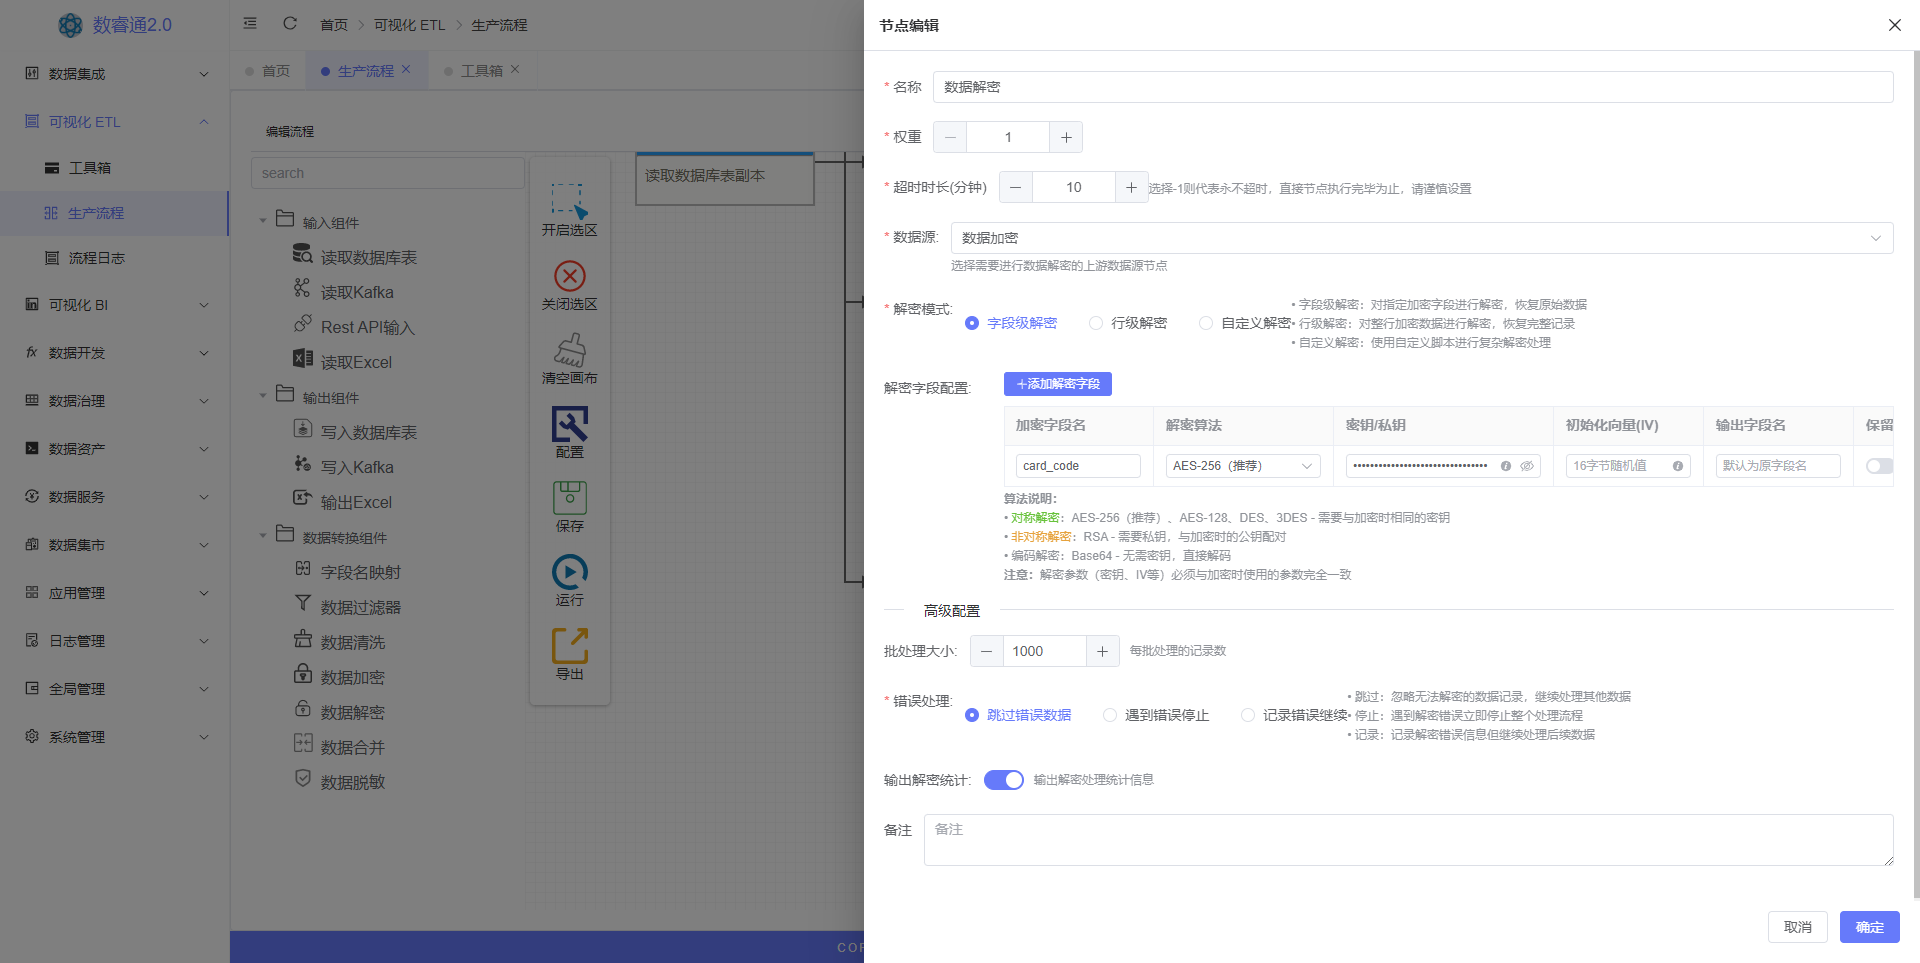Screen dimensions: 1920x963
Task: Click the 开启选区 selection tool icon
Action: coord(569,200)
